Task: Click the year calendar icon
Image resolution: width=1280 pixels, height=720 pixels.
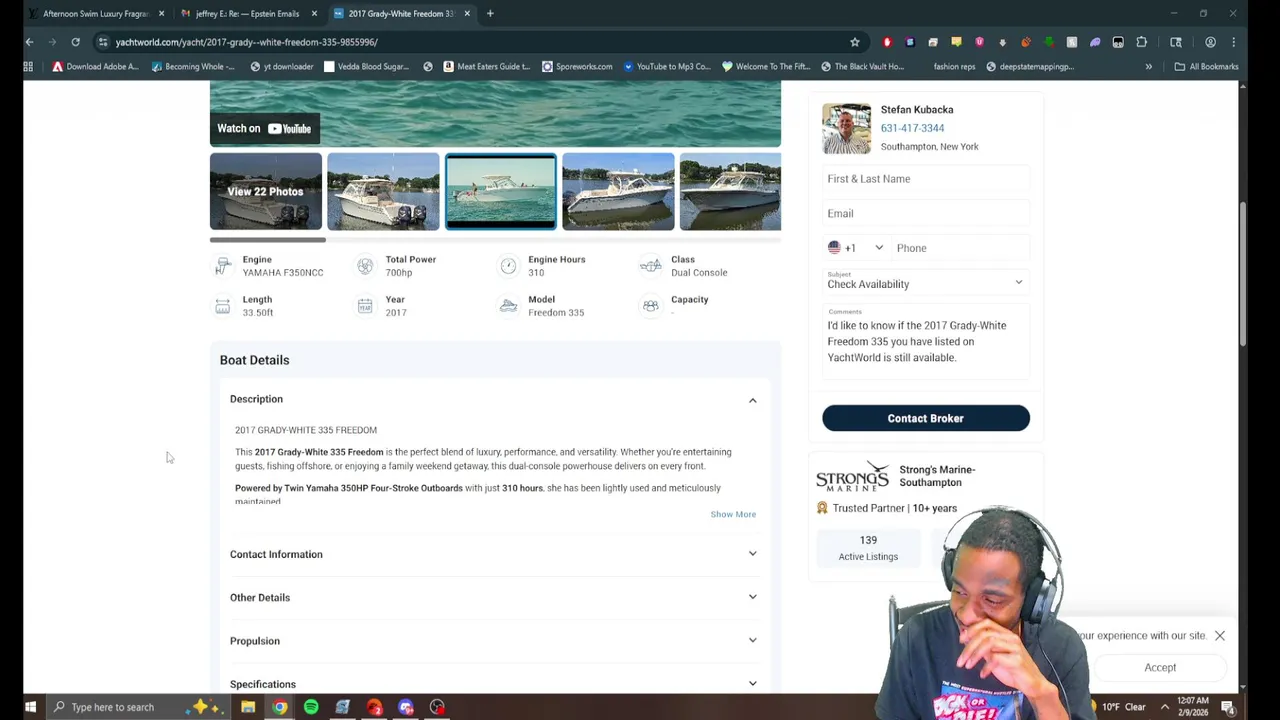Action: [365, 306]
